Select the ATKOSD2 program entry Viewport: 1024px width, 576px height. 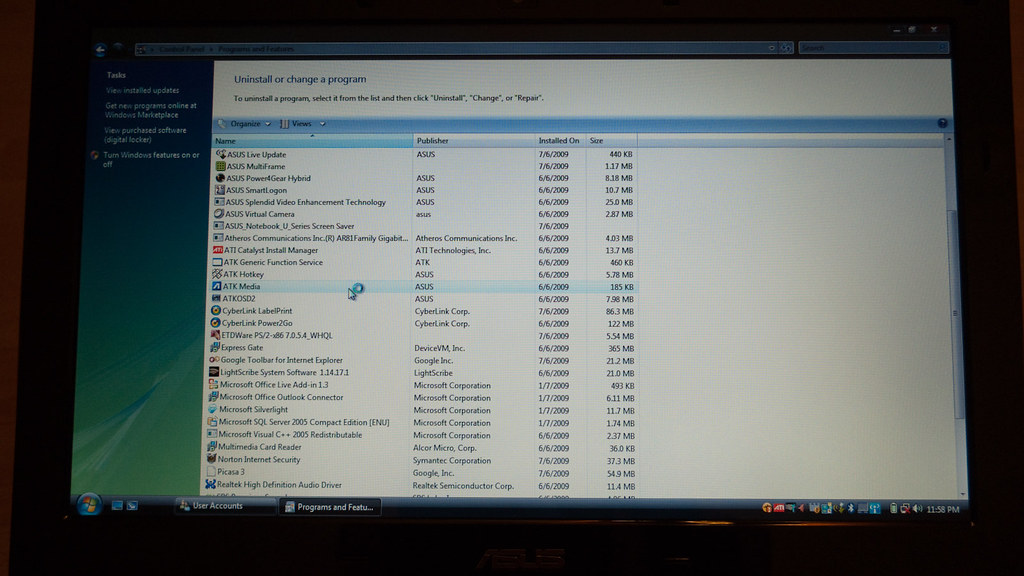[x=424, y=299]
